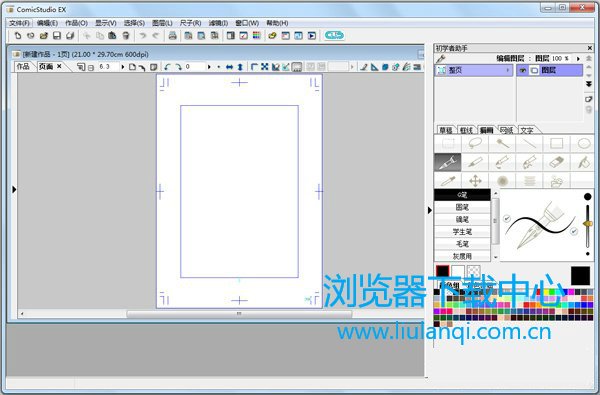
Task: Switch to the 文字 tab
Action: pyautogui.click(x=527, y=130)
